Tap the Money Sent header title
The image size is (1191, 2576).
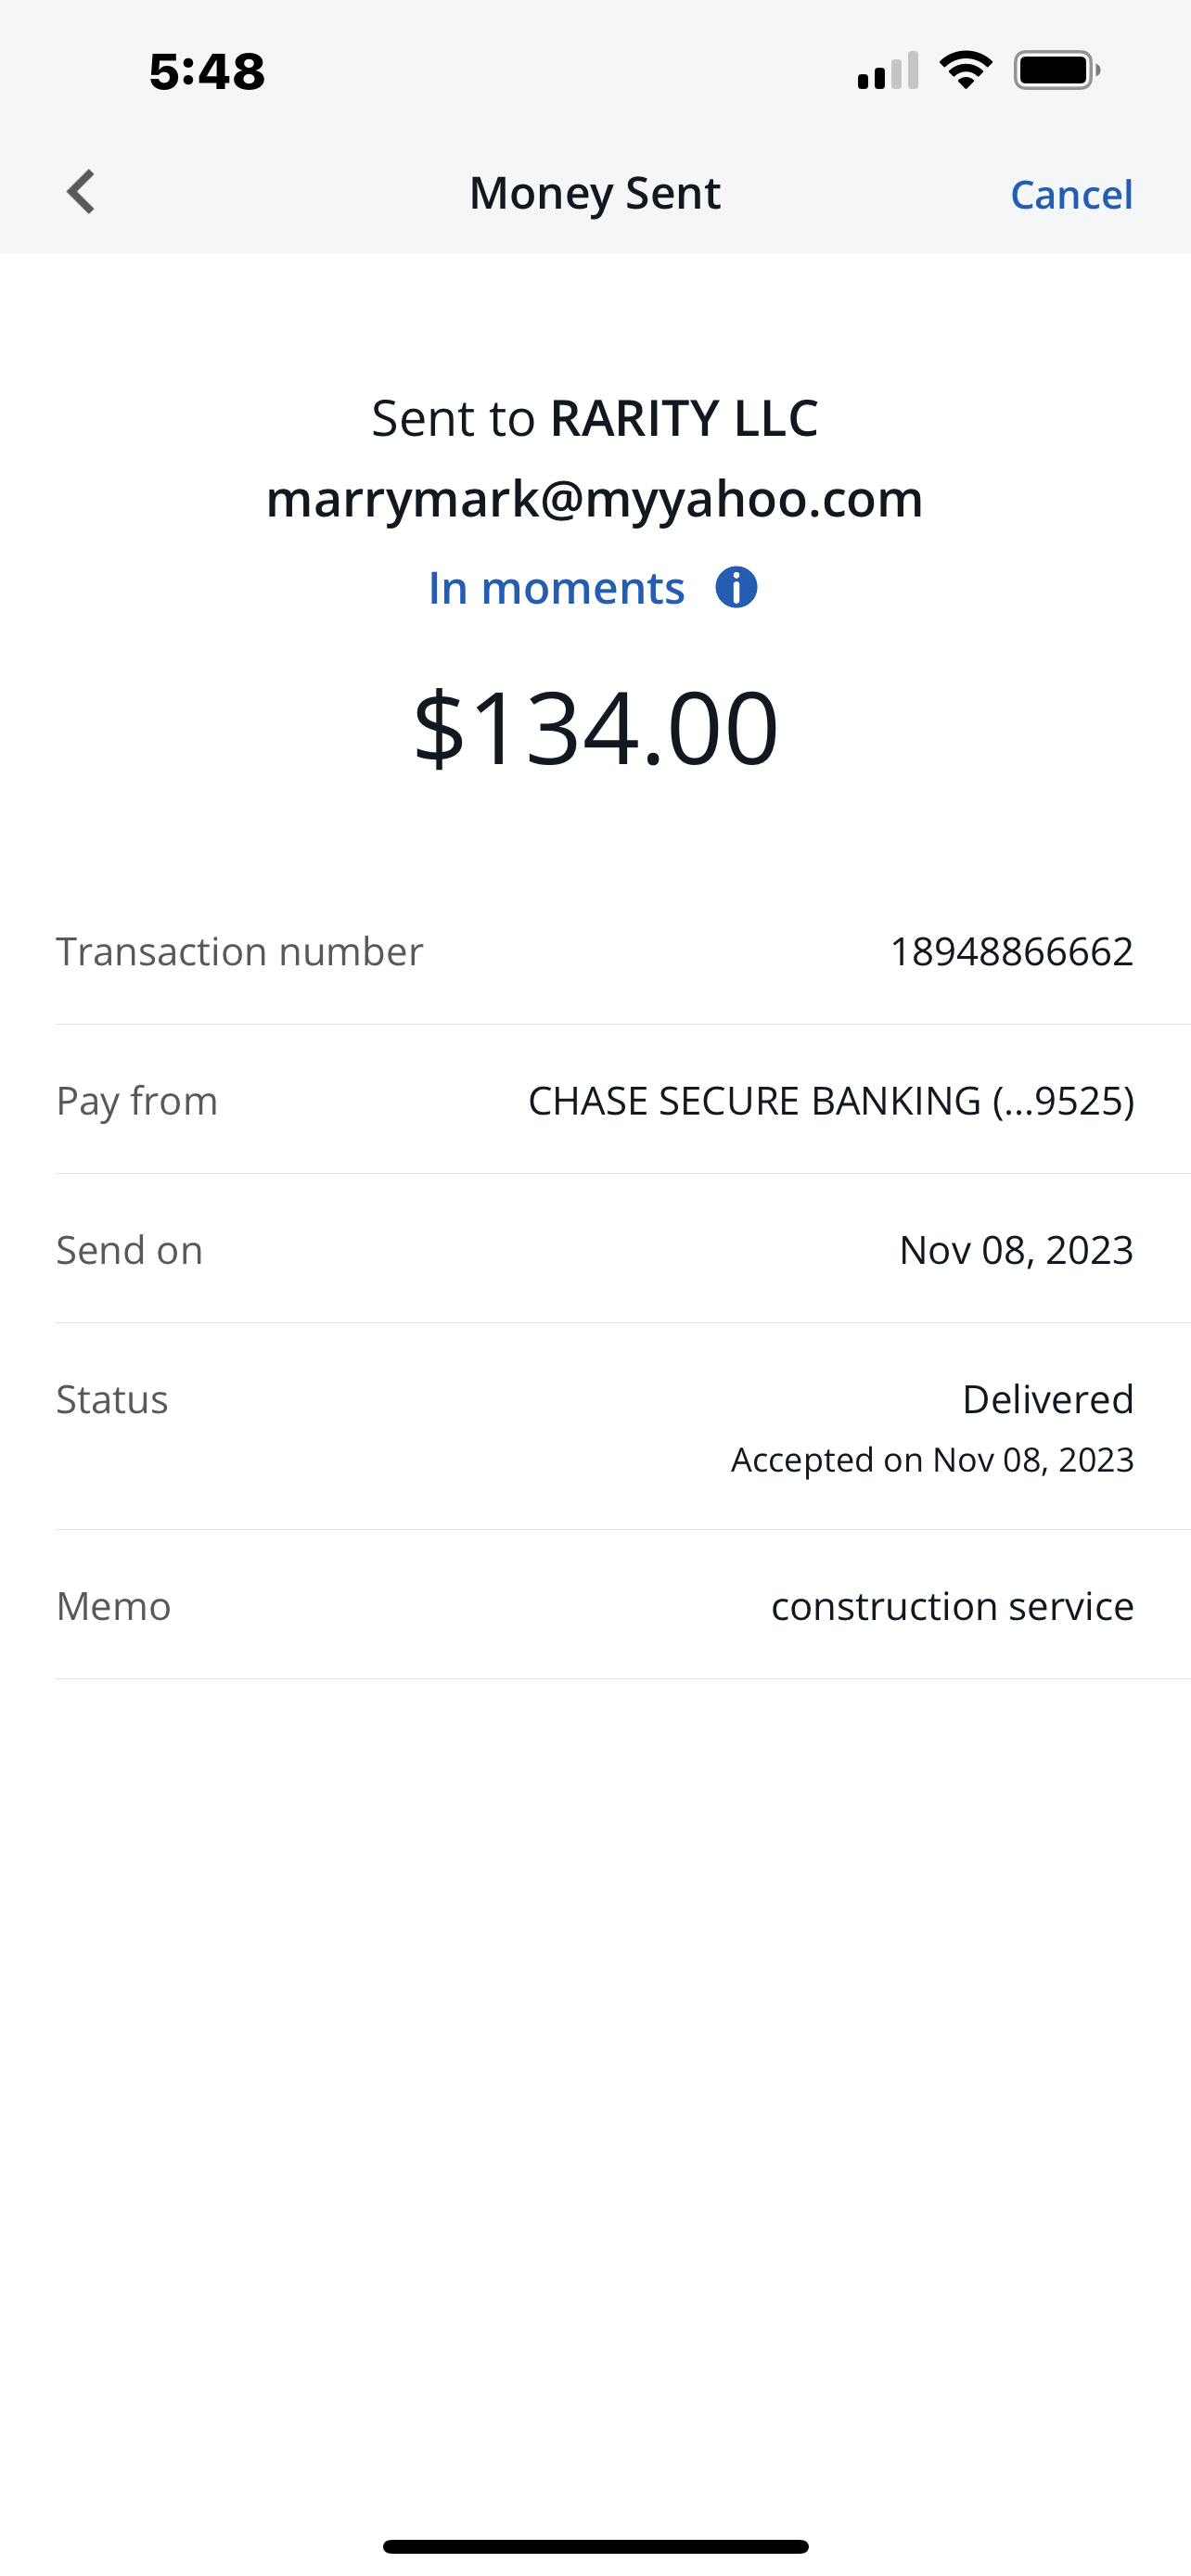point(595,193)
